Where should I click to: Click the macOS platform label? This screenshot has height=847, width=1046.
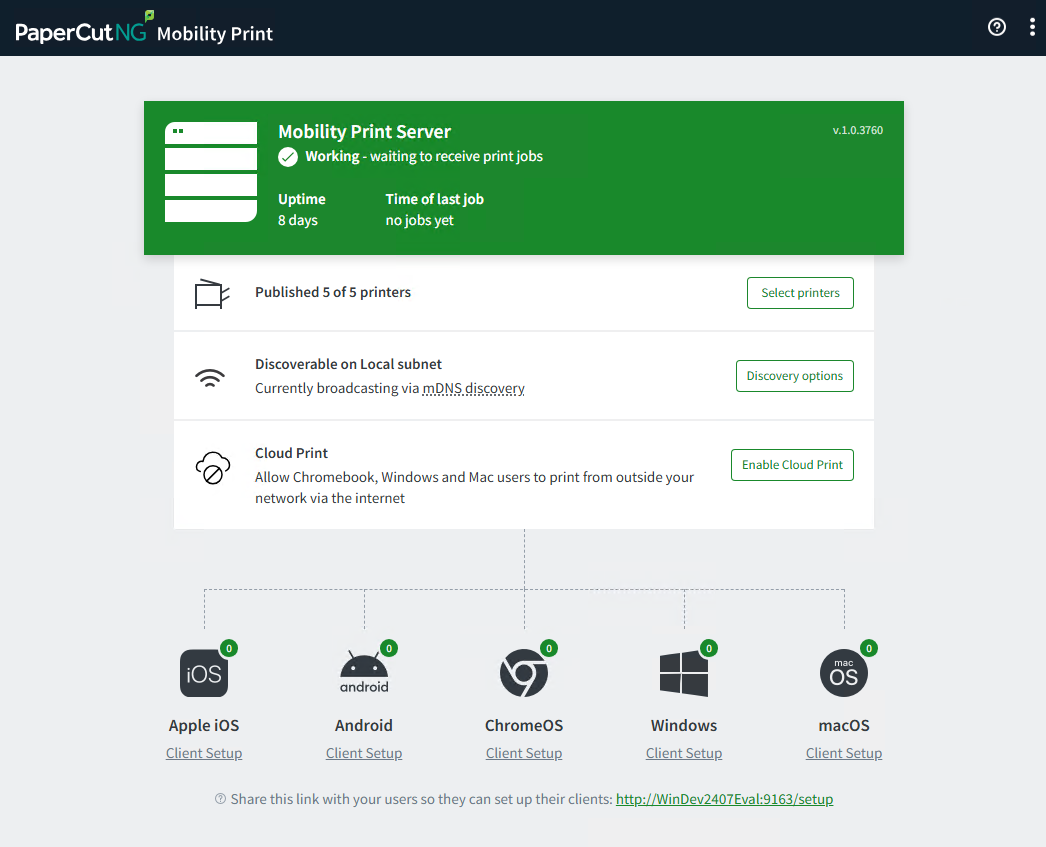844,725
